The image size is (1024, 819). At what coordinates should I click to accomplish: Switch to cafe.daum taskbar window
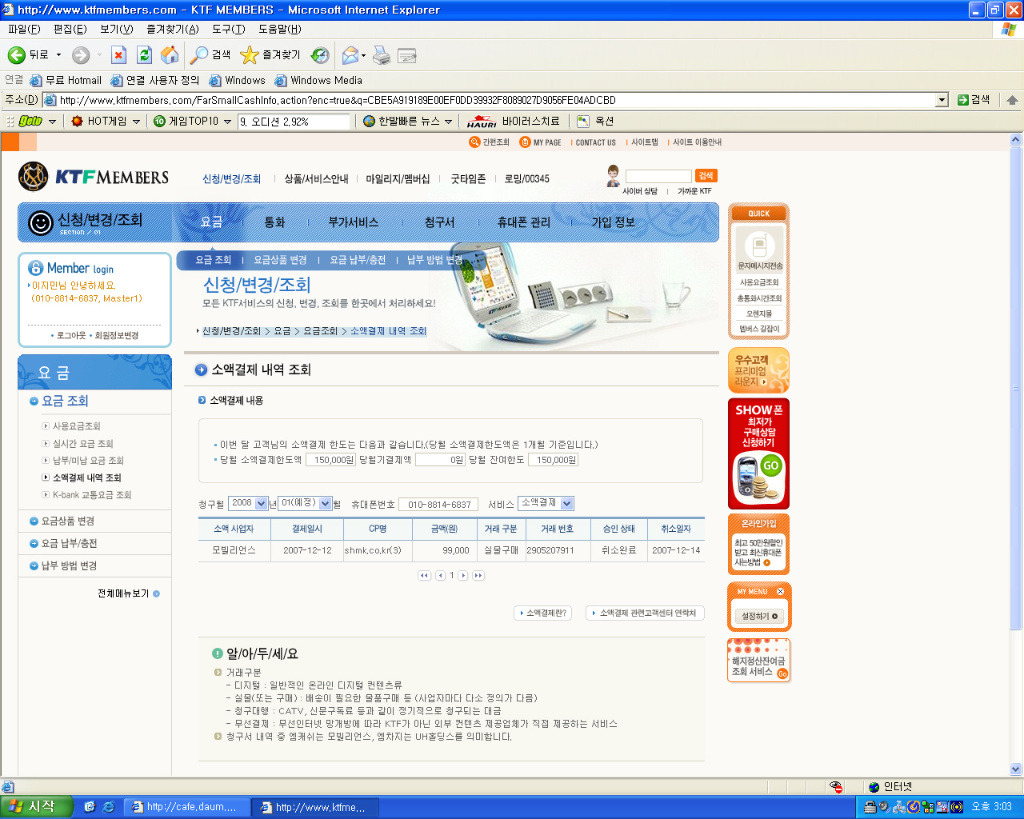point(187,807)
